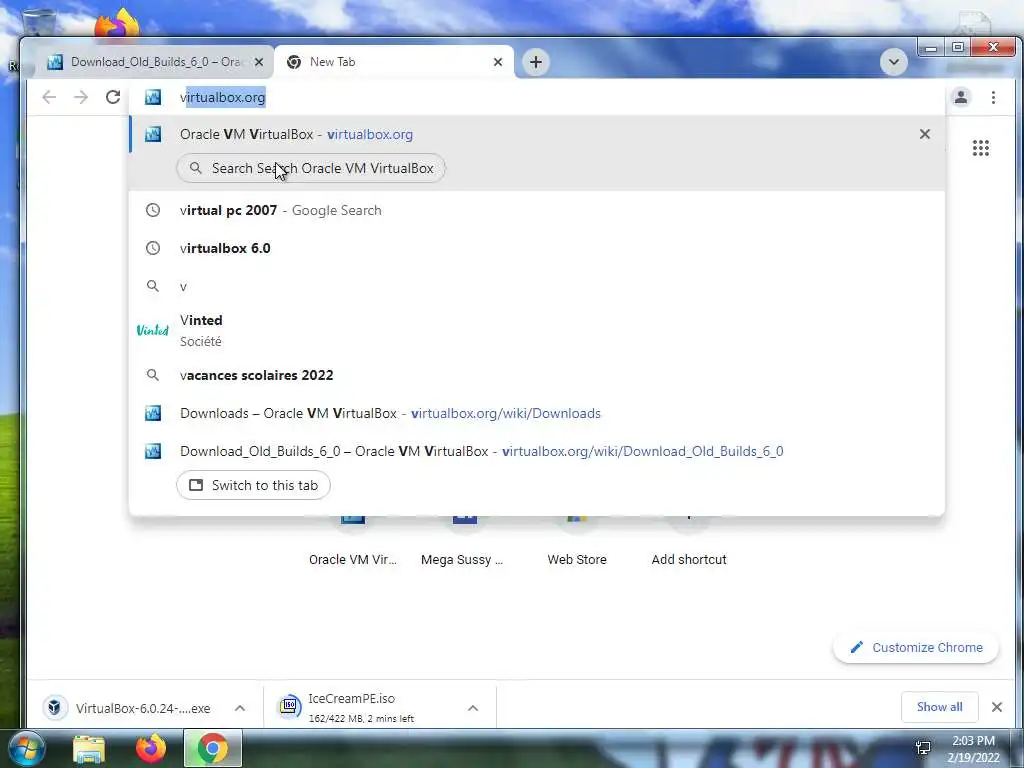Select the New Tab tab
Screen dimensions: 1024x768
click(x=394, y=62)
